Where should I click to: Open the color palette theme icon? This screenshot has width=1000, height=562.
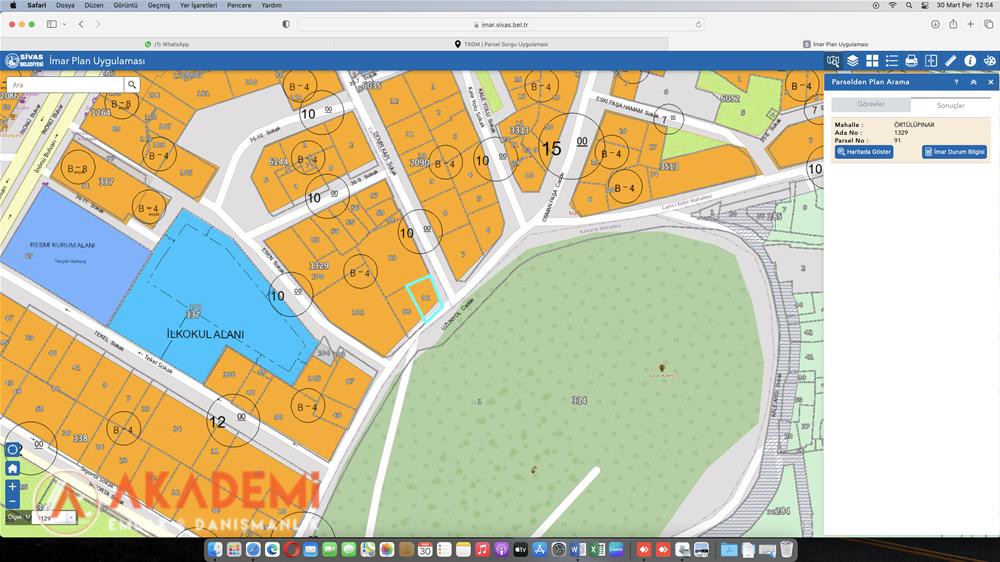pos(989,61)
